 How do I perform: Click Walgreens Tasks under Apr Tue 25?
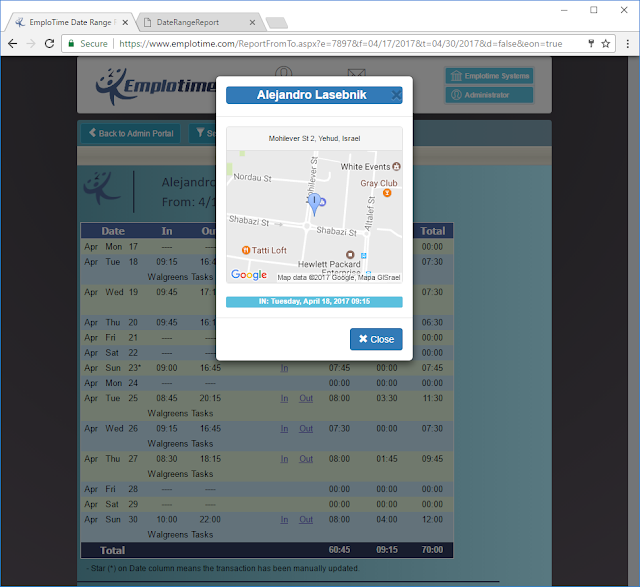click(x=180, y=414)
